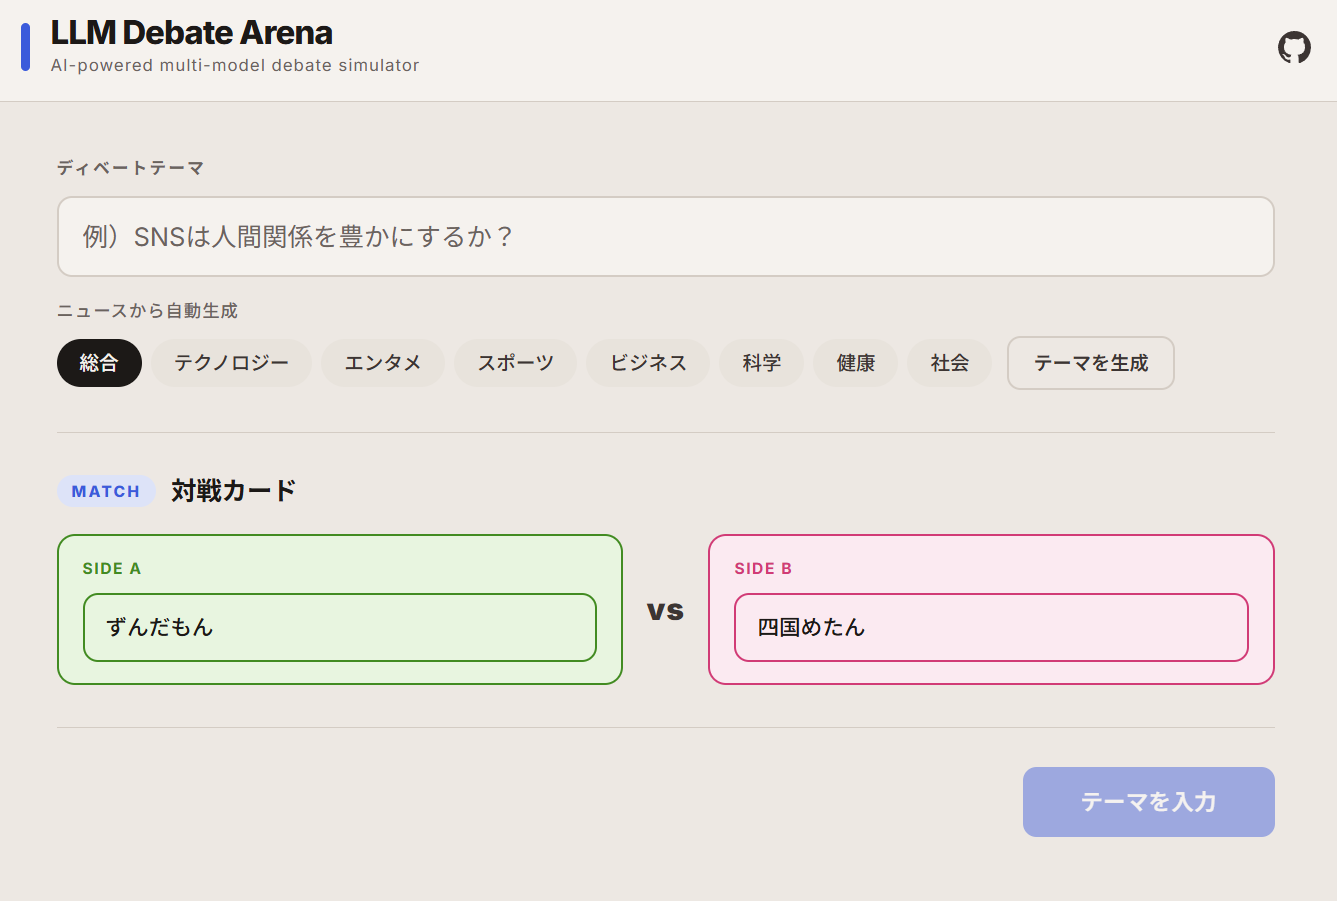
Task: Select the 総合 category chip
Action: 99,363
